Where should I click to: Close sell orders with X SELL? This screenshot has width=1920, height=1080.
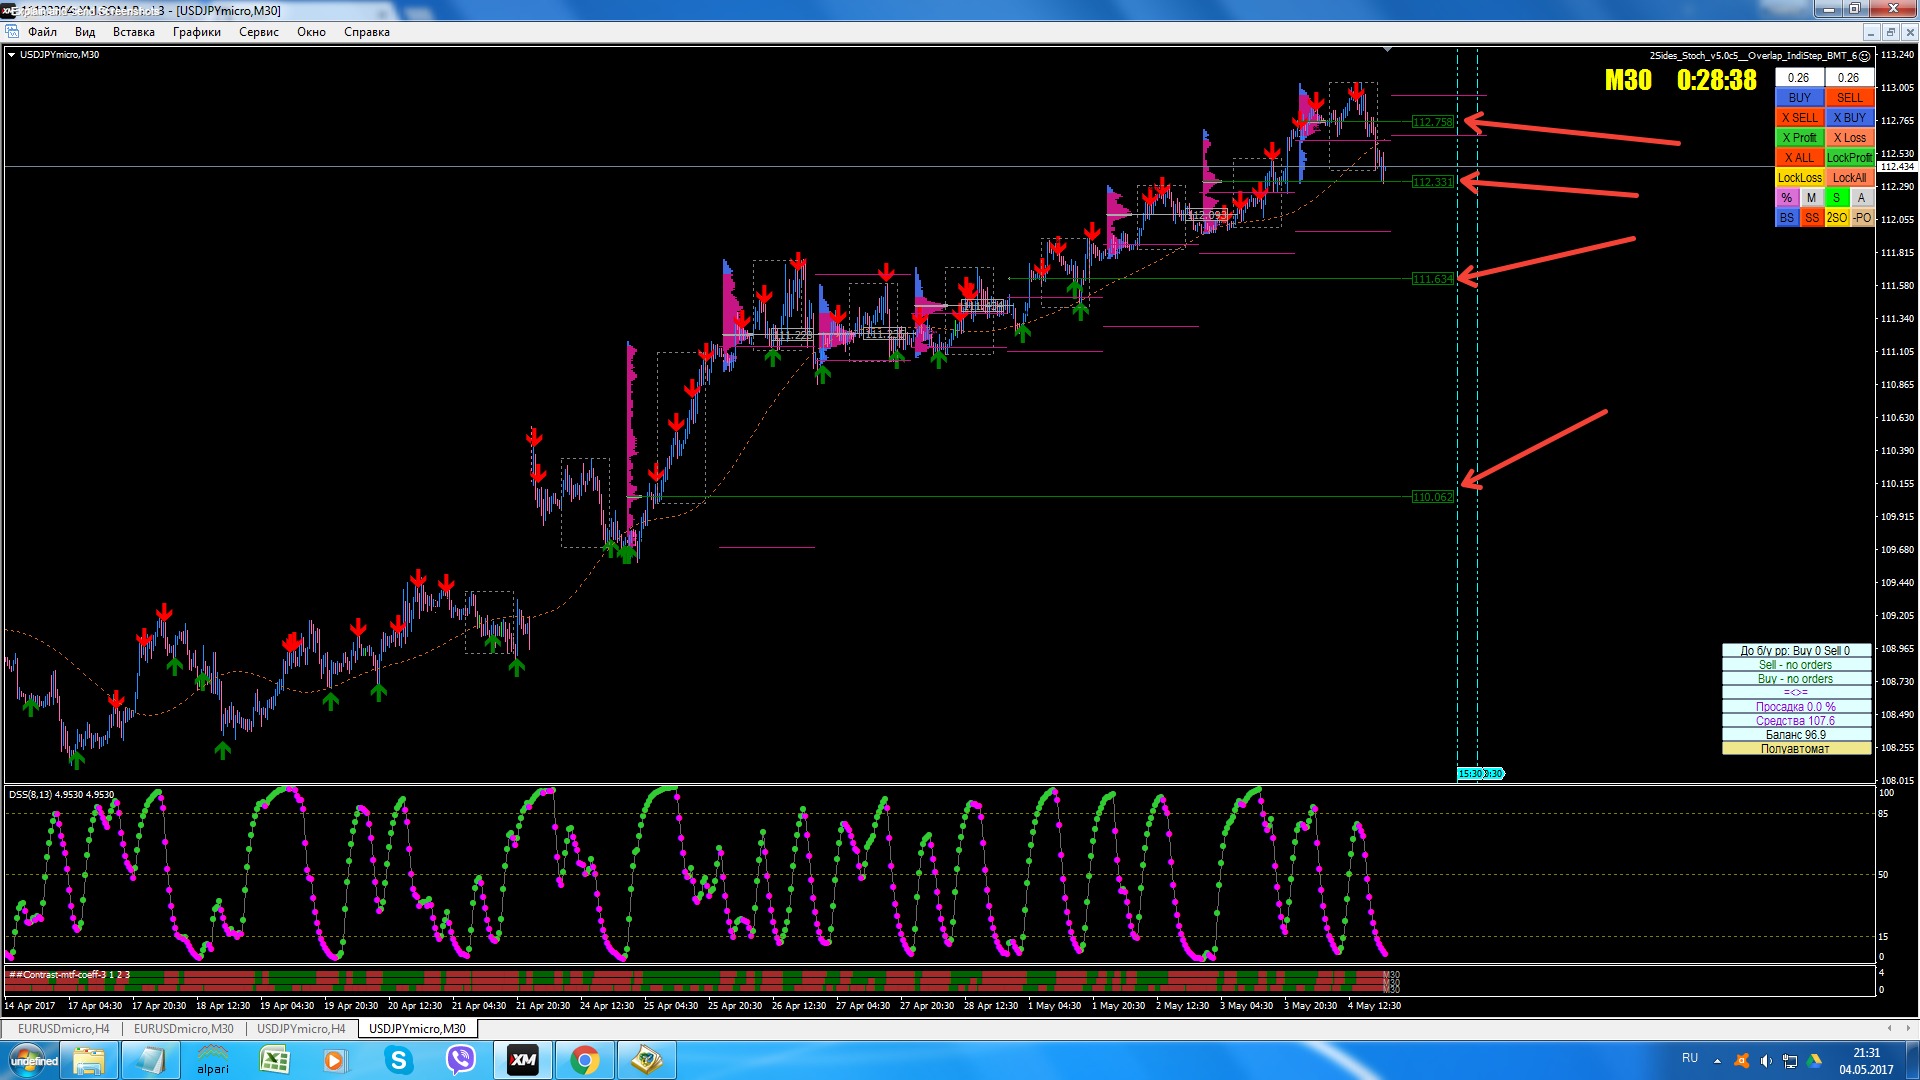point(1800,117)
